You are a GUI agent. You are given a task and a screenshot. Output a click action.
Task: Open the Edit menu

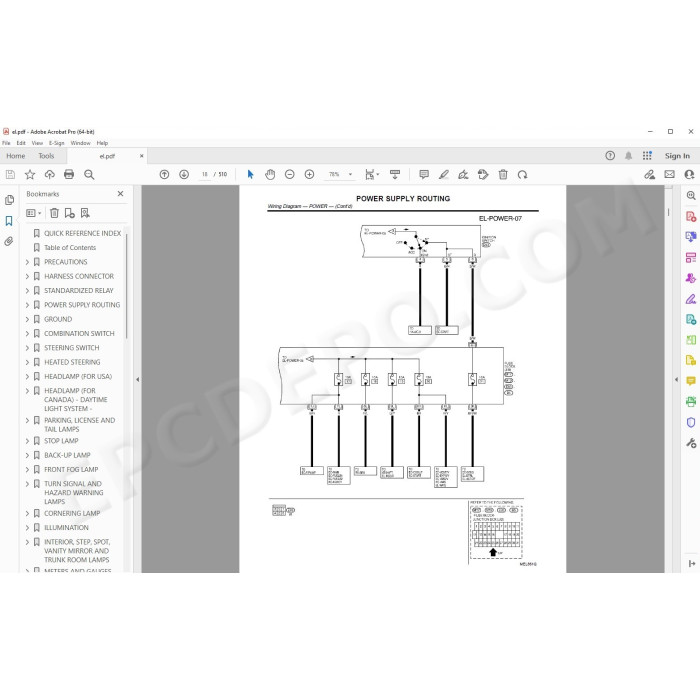pyautogui.click(x=21, y=143)
